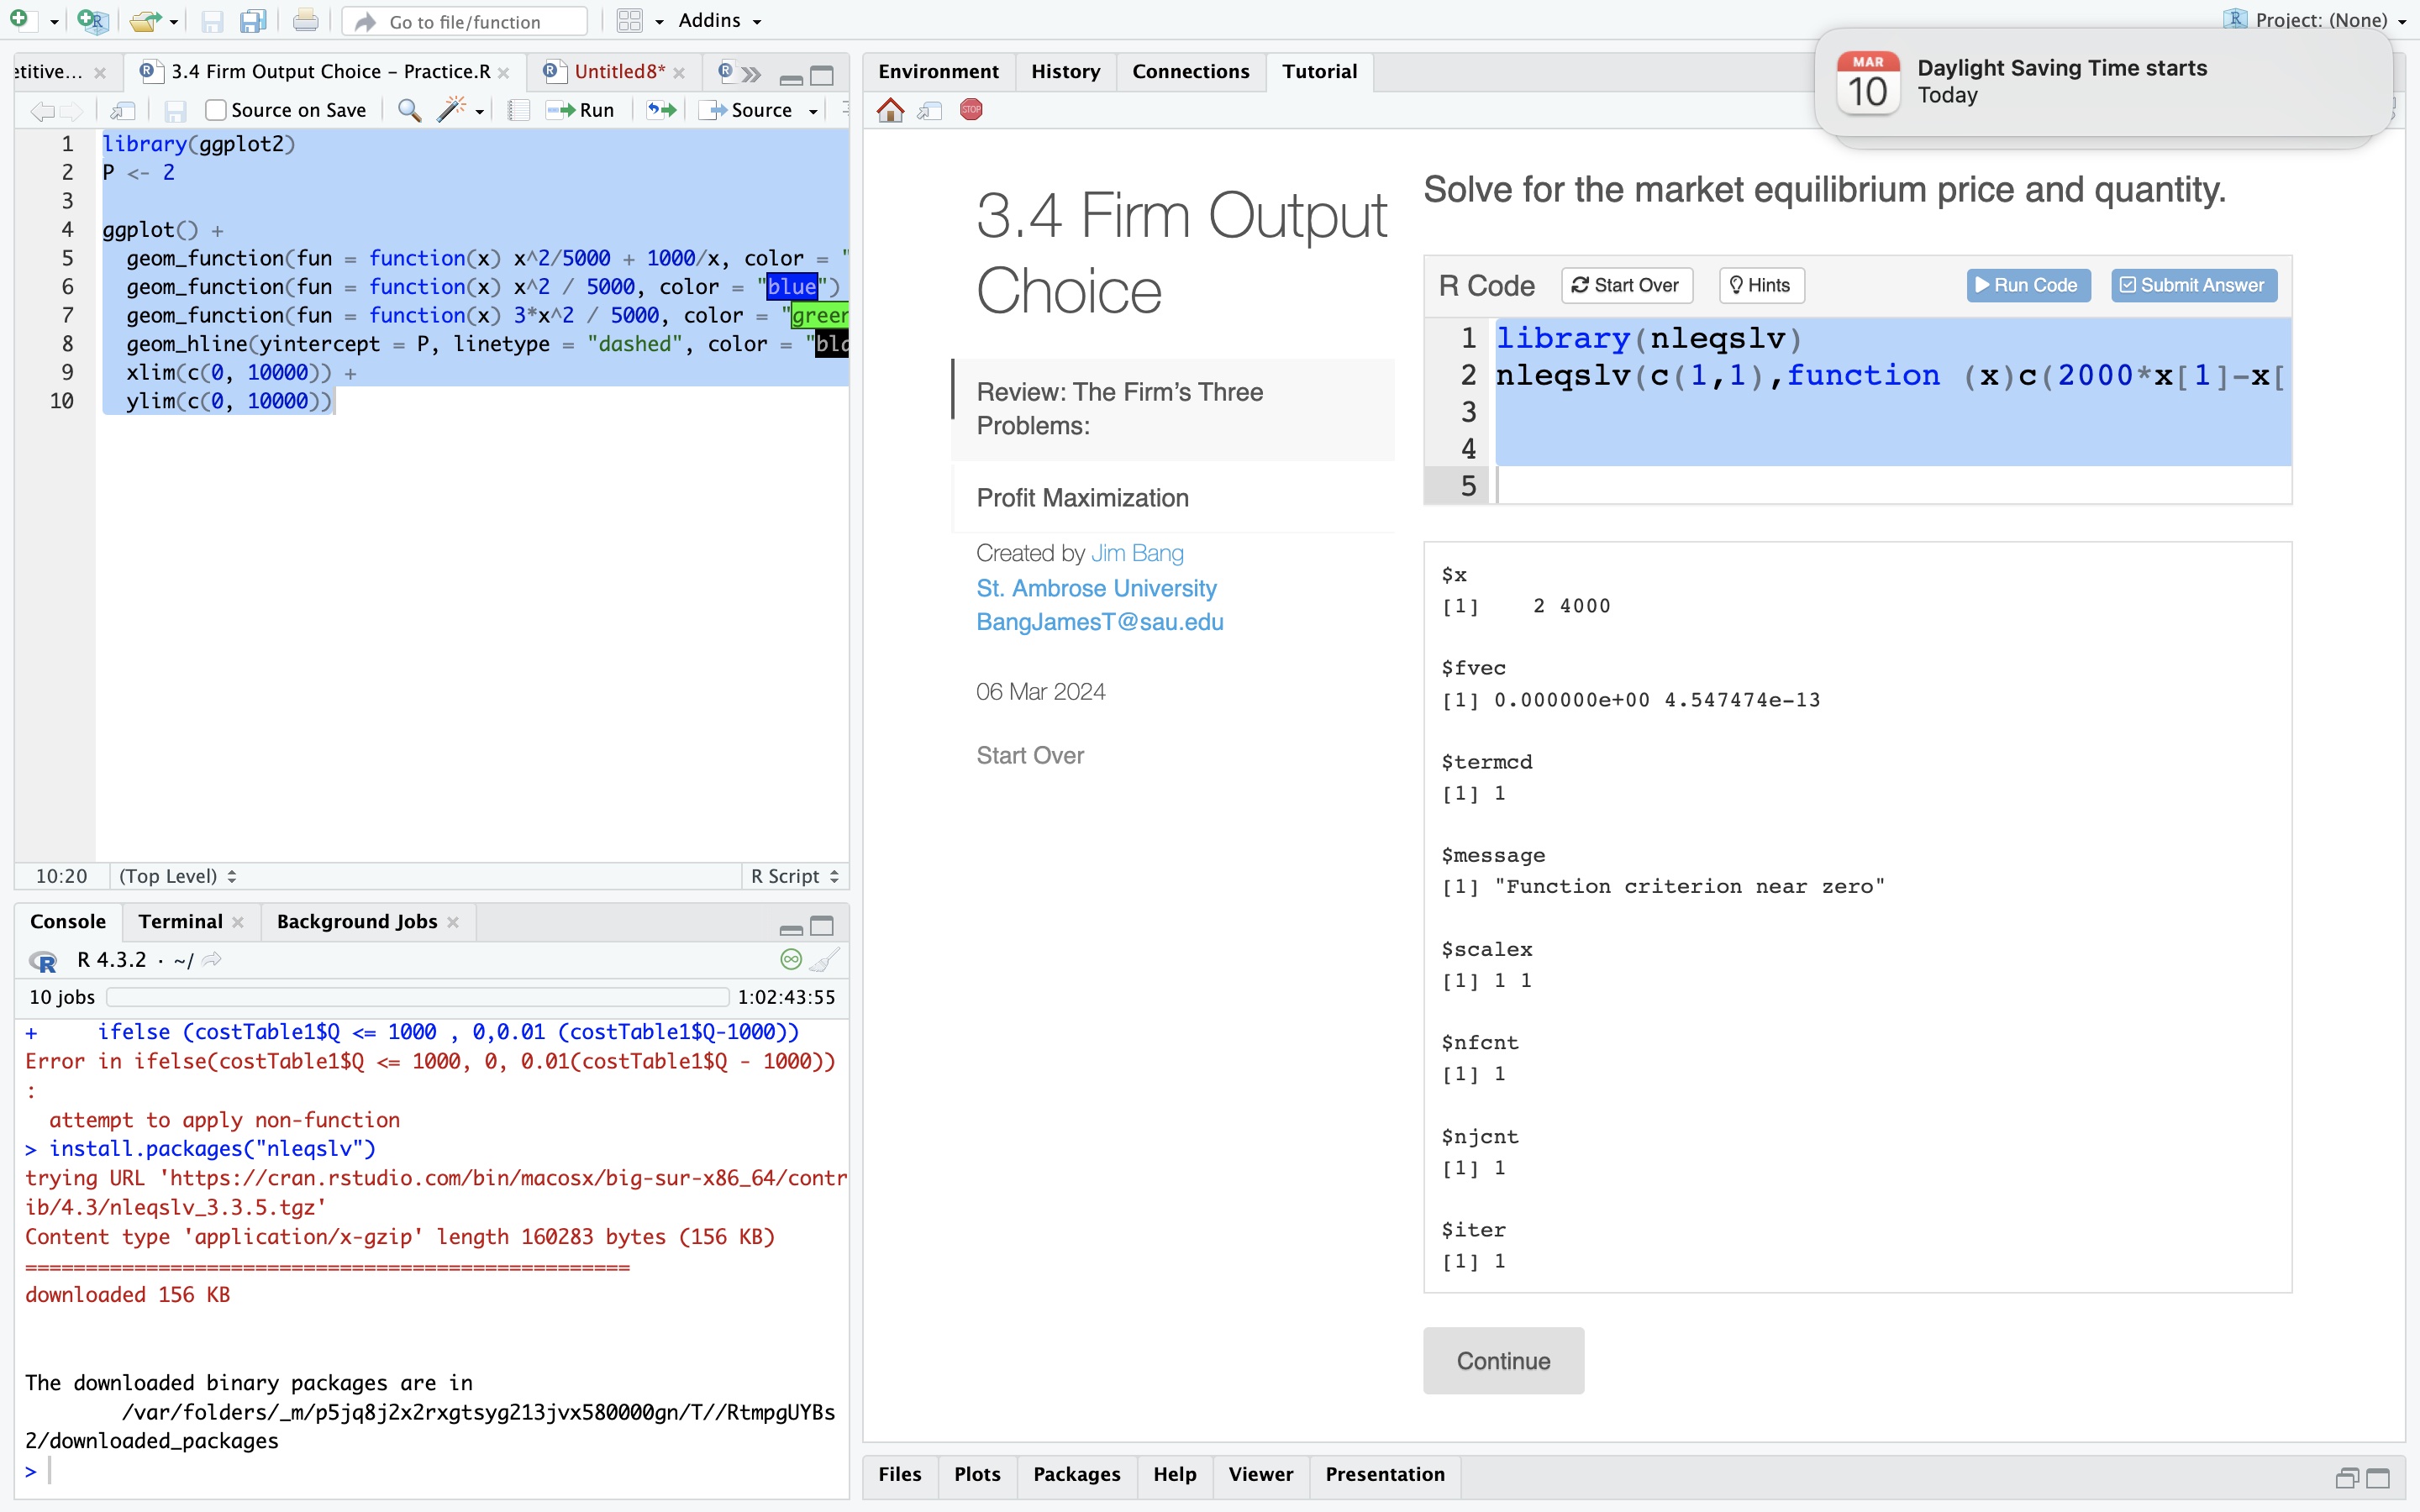
Task: Click the tutorial Home icon
Action: pyautogui.click(x=890, y=110)
